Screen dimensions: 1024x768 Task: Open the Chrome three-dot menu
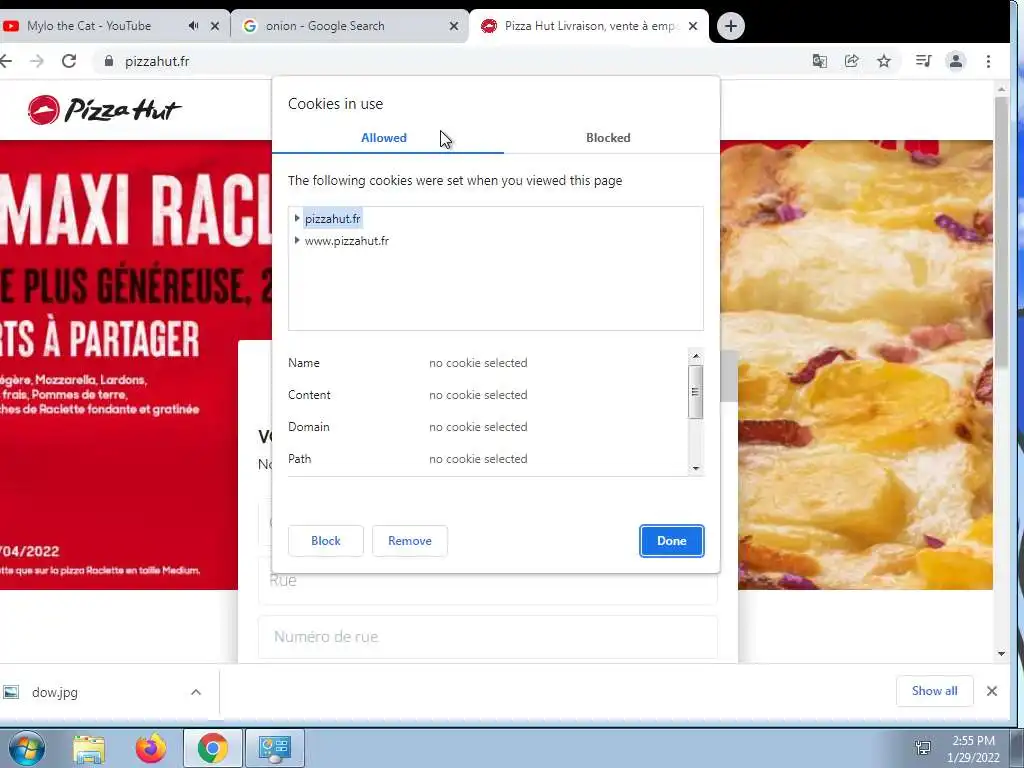988,61
